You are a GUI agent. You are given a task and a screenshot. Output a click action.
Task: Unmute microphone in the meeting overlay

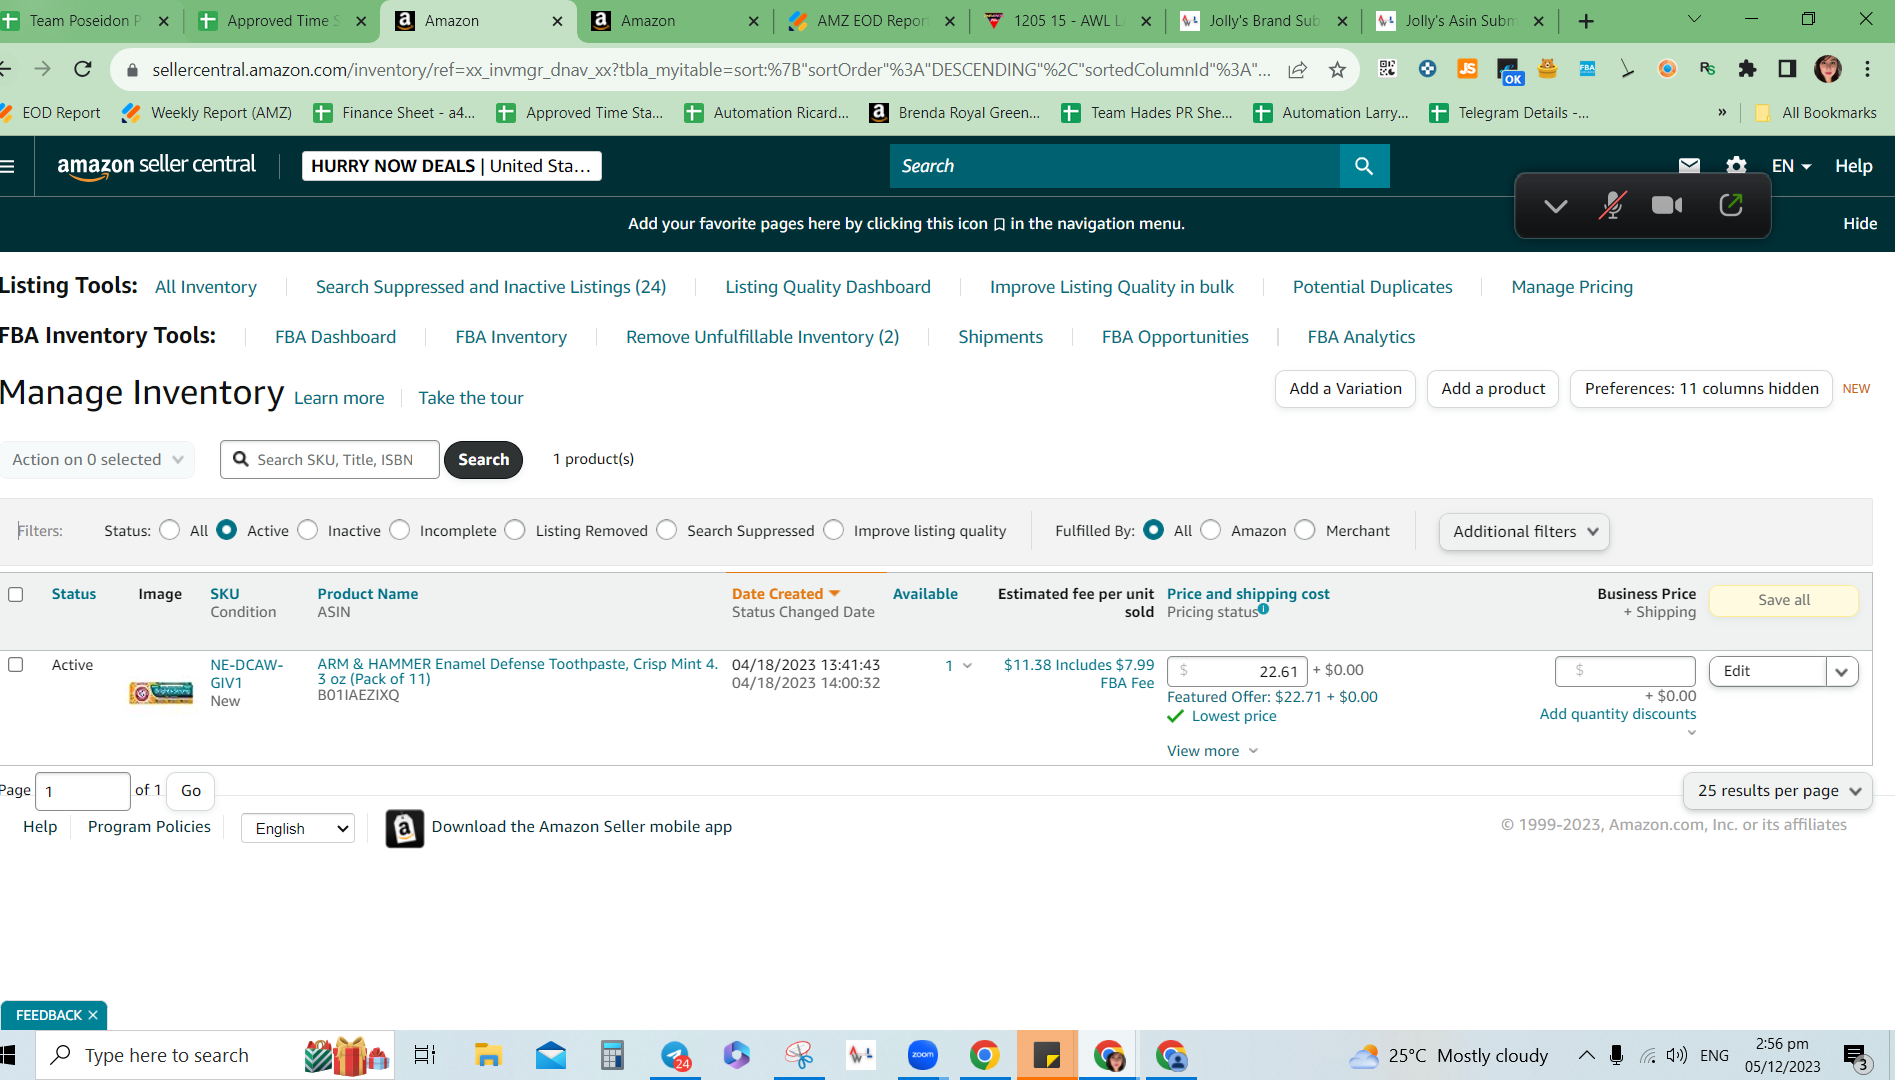pyautogui.click(x=1612, y=205)
